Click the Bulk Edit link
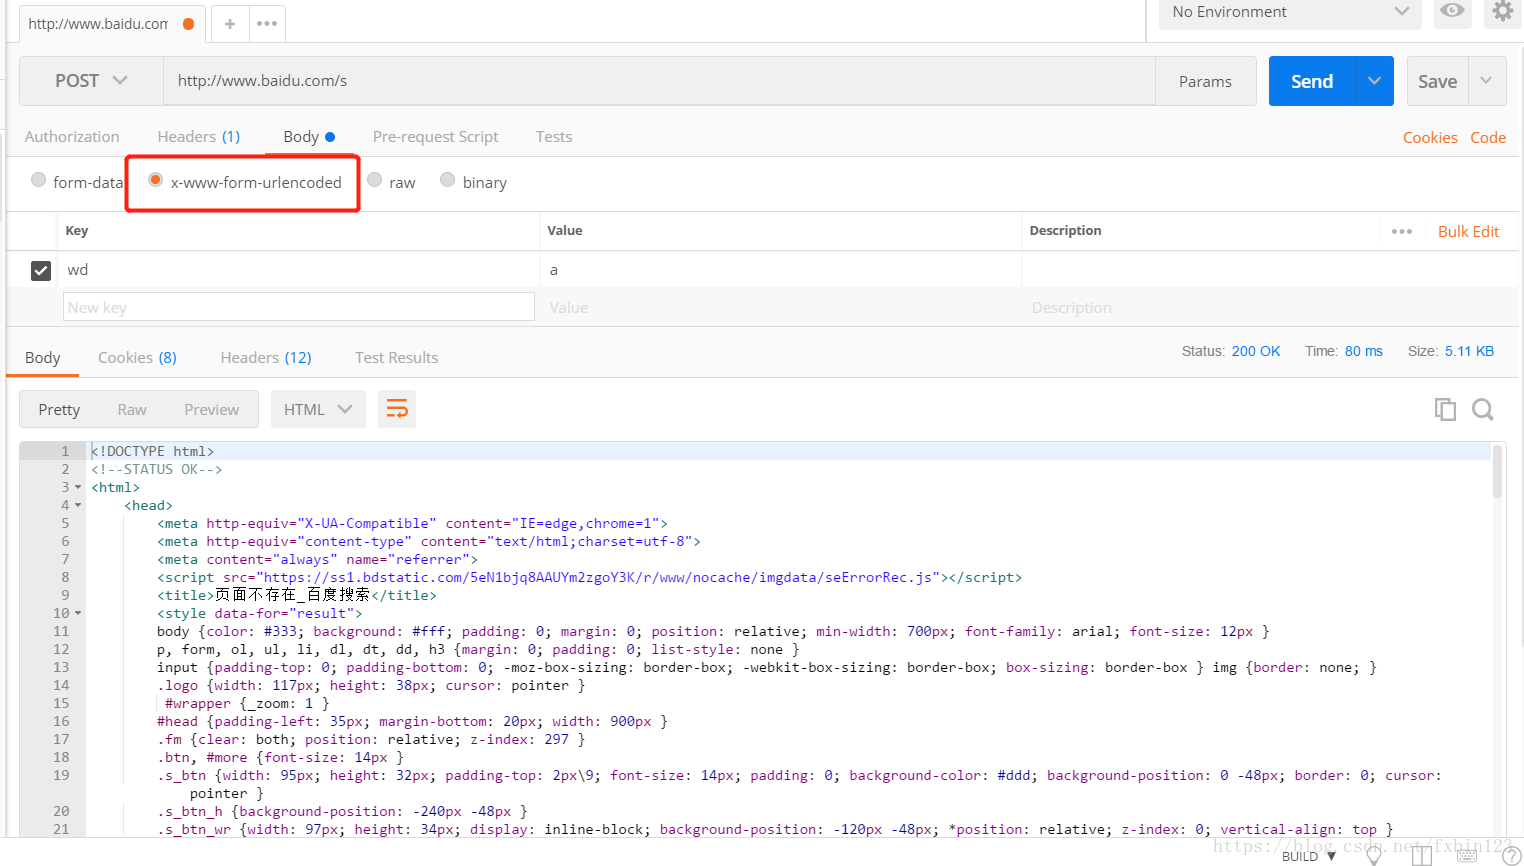 click(x=1468, y=231)
